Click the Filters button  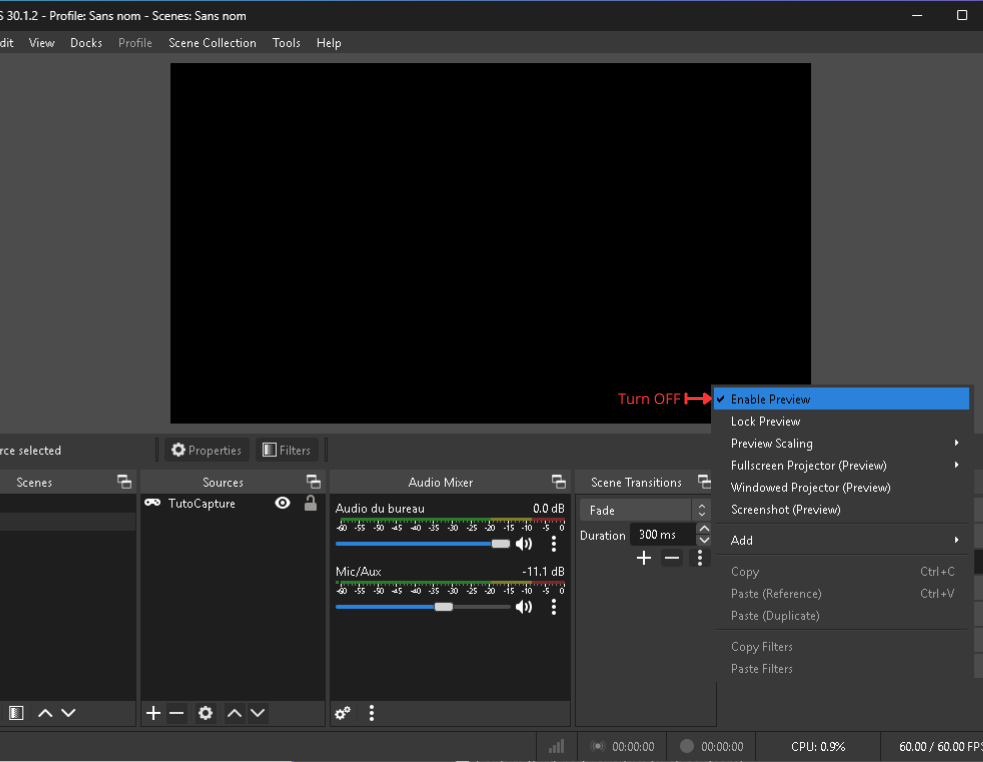286,450
